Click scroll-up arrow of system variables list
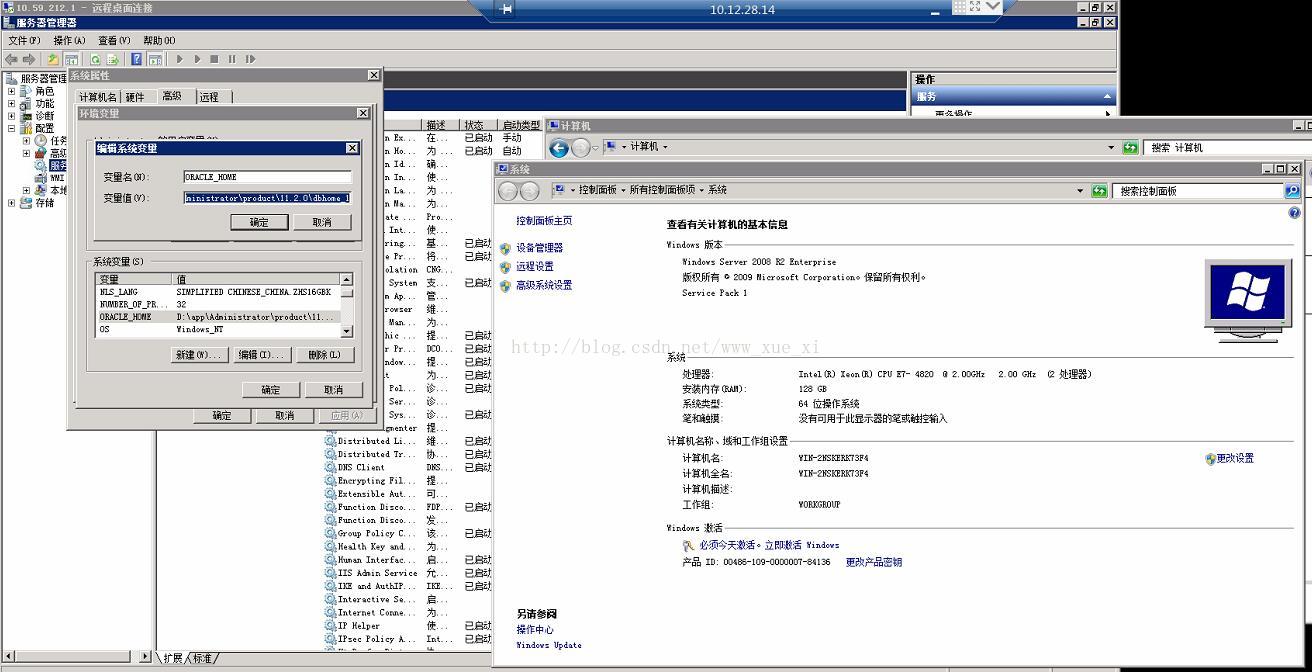 (x=347, y=280)
